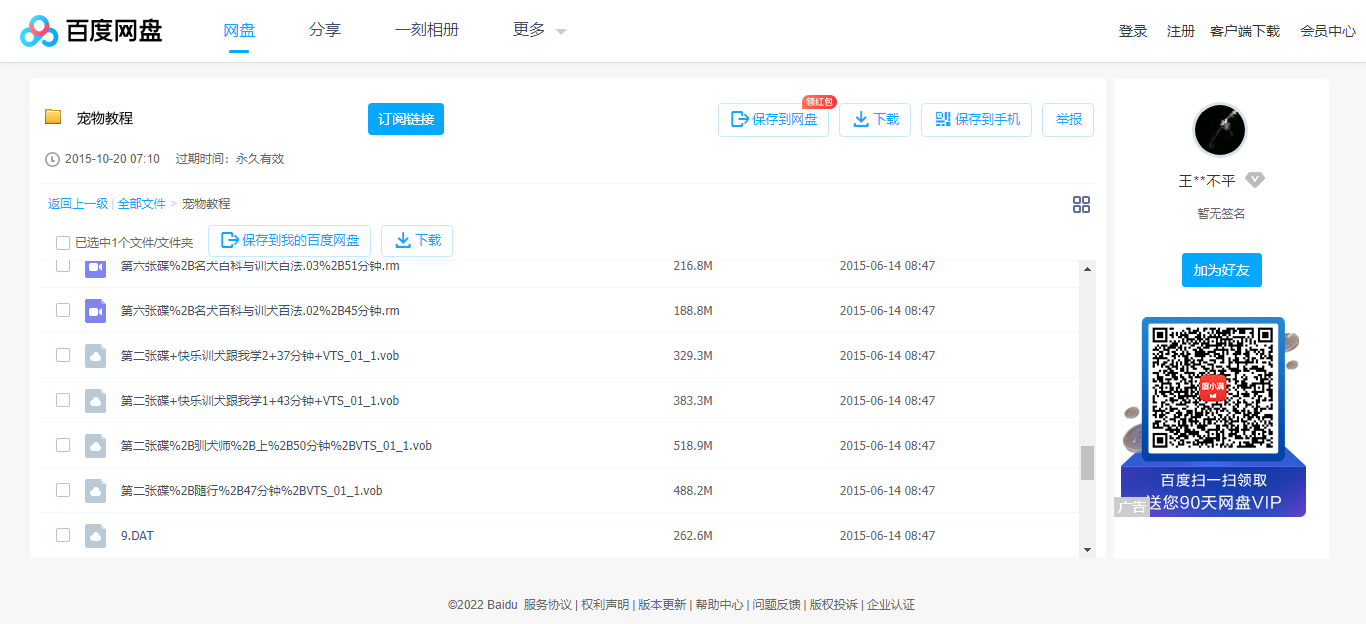Screen dimensions: 1366x624
Task: Click the QR code to get 90-day VIP
Action: 1211,388
